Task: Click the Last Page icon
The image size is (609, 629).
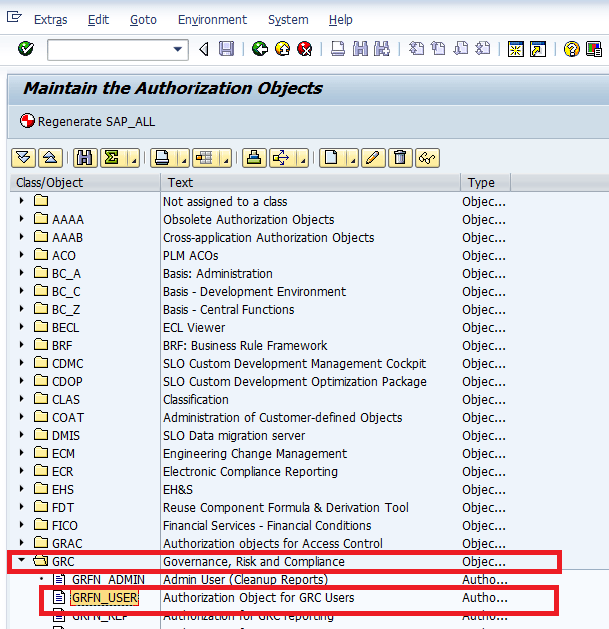Action: tap(483, 49)
